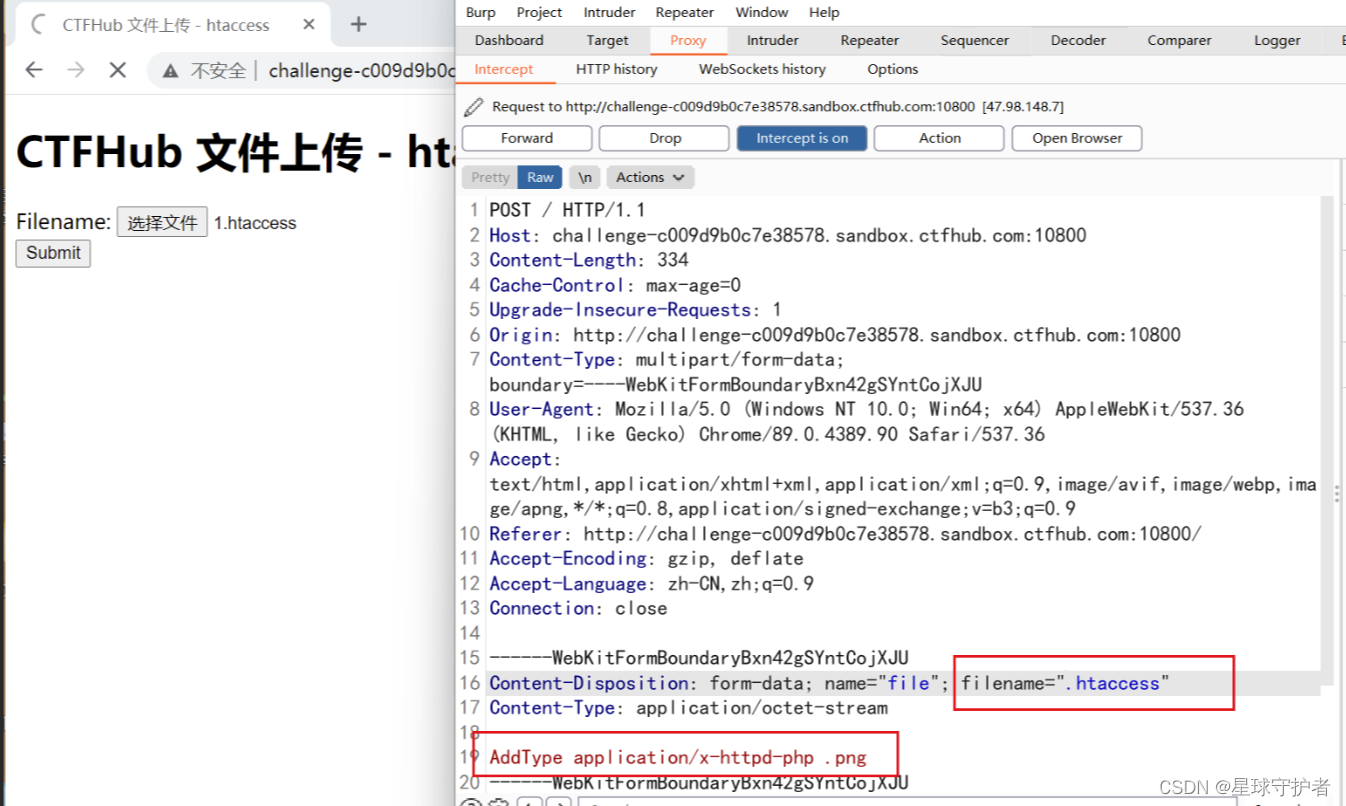Screen dimensions: 1346x806
Task: Click Open Browser button
Action: click(x=1077, y=138)
